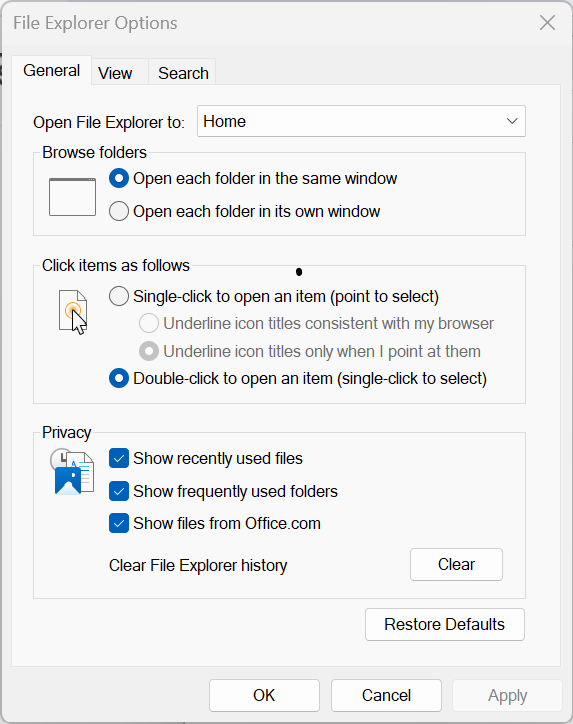Click the browse folders window icon
The height and width of the screenshot is (724, 573).
pos(72,197)
